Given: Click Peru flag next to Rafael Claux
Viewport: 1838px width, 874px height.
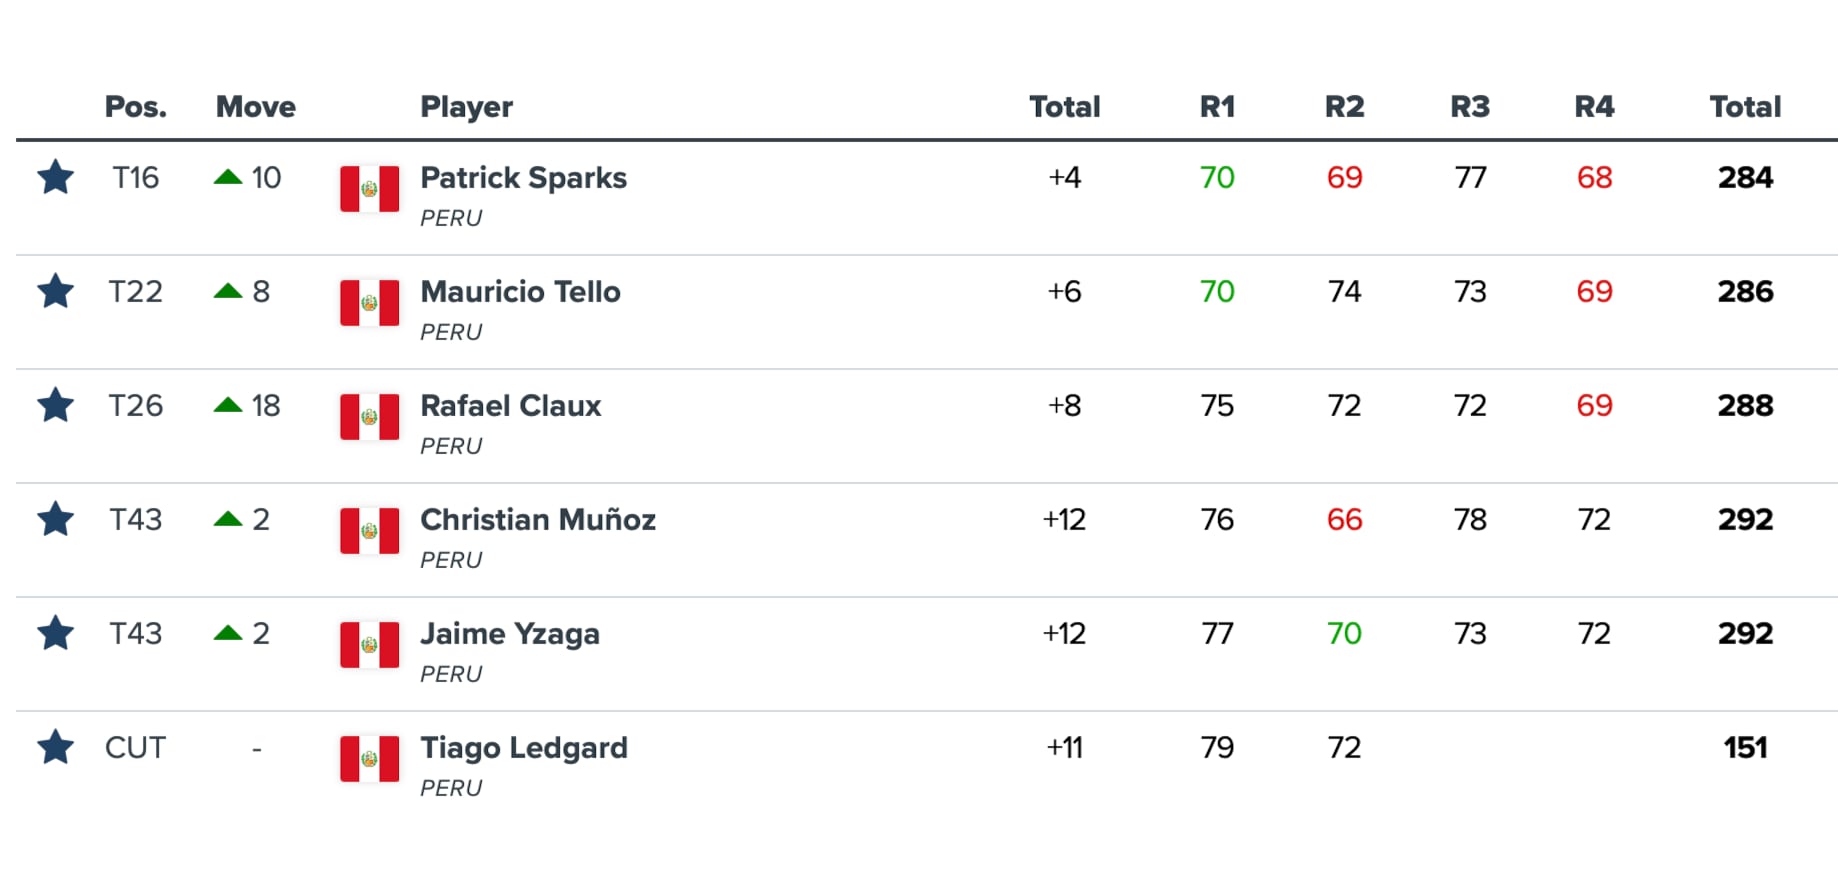Looking at the screenshot, I should [x=369, y=417].
